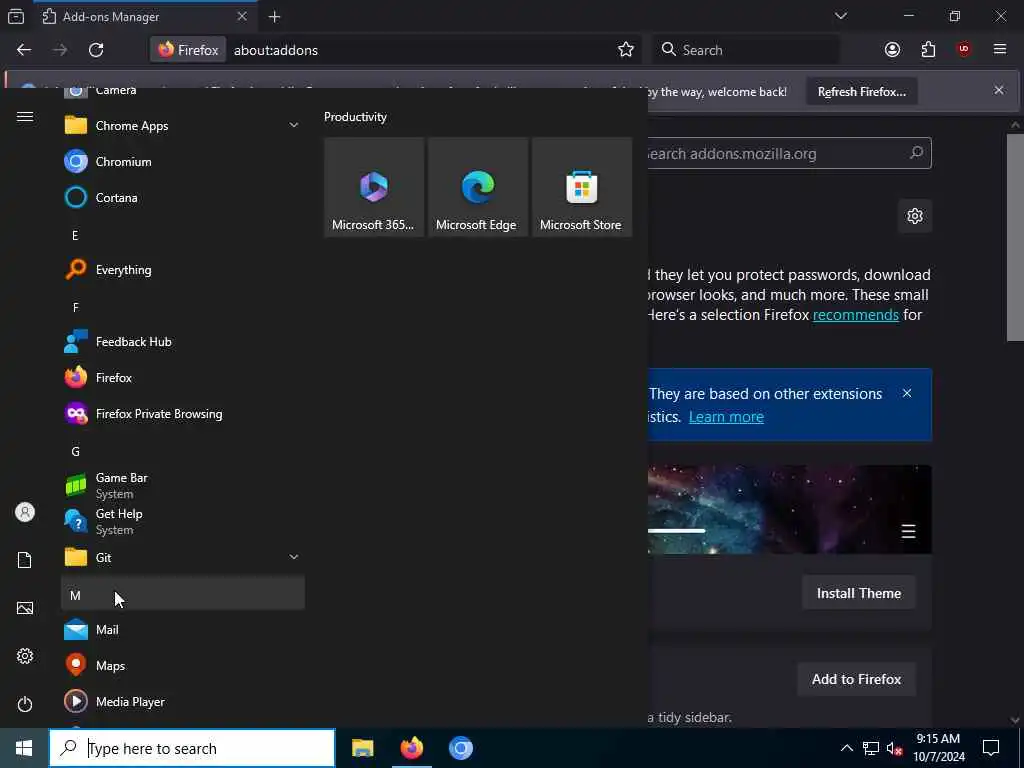Screen dimensions: 1024x768
Task: Go back in Firefox
Action: 24,50
